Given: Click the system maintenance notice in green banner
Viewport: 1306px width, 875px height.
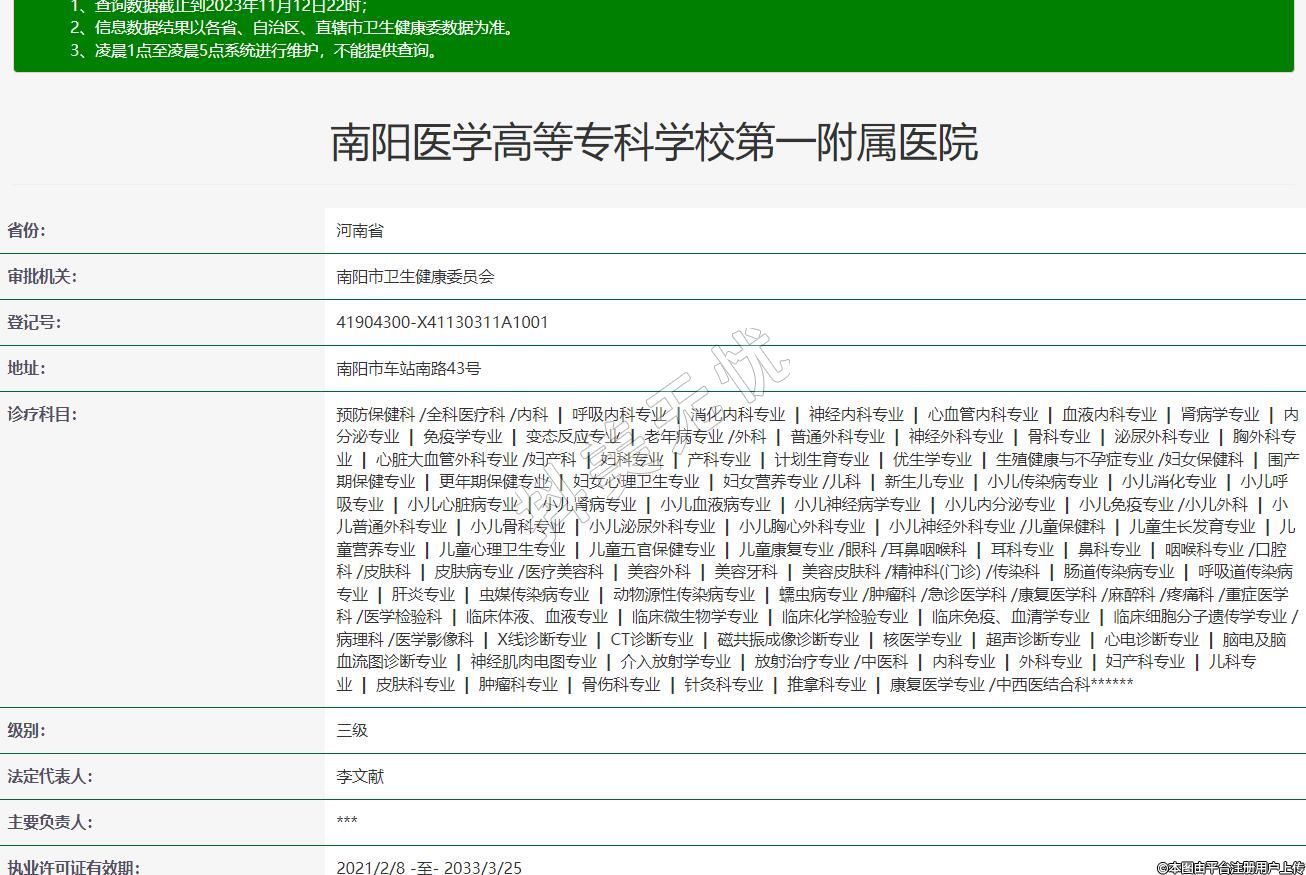Looking at the screenshot, I should click(x=255, y=50).
